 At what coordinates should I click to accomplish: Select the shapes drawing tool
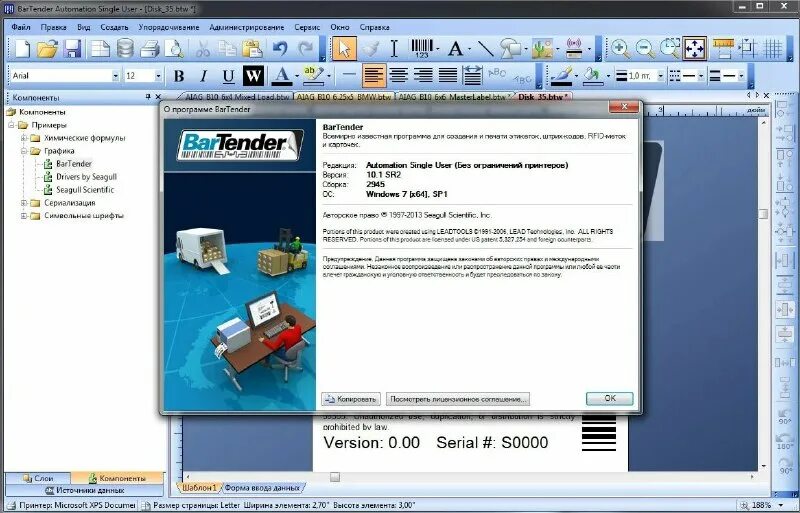pos(510,49)
